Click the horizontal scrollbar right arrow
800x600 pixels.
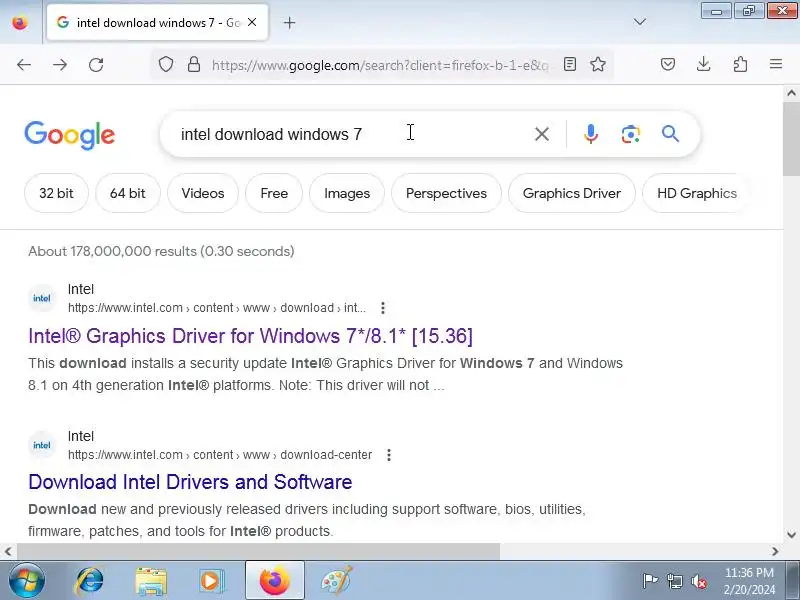coord(775,551)
